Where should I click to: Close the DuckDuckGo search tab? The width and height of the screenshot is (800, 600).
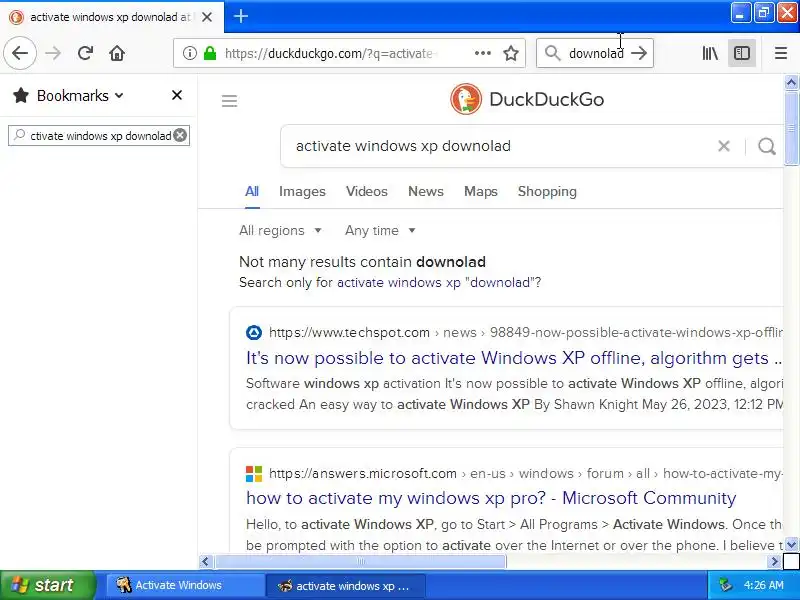[207, 17]
